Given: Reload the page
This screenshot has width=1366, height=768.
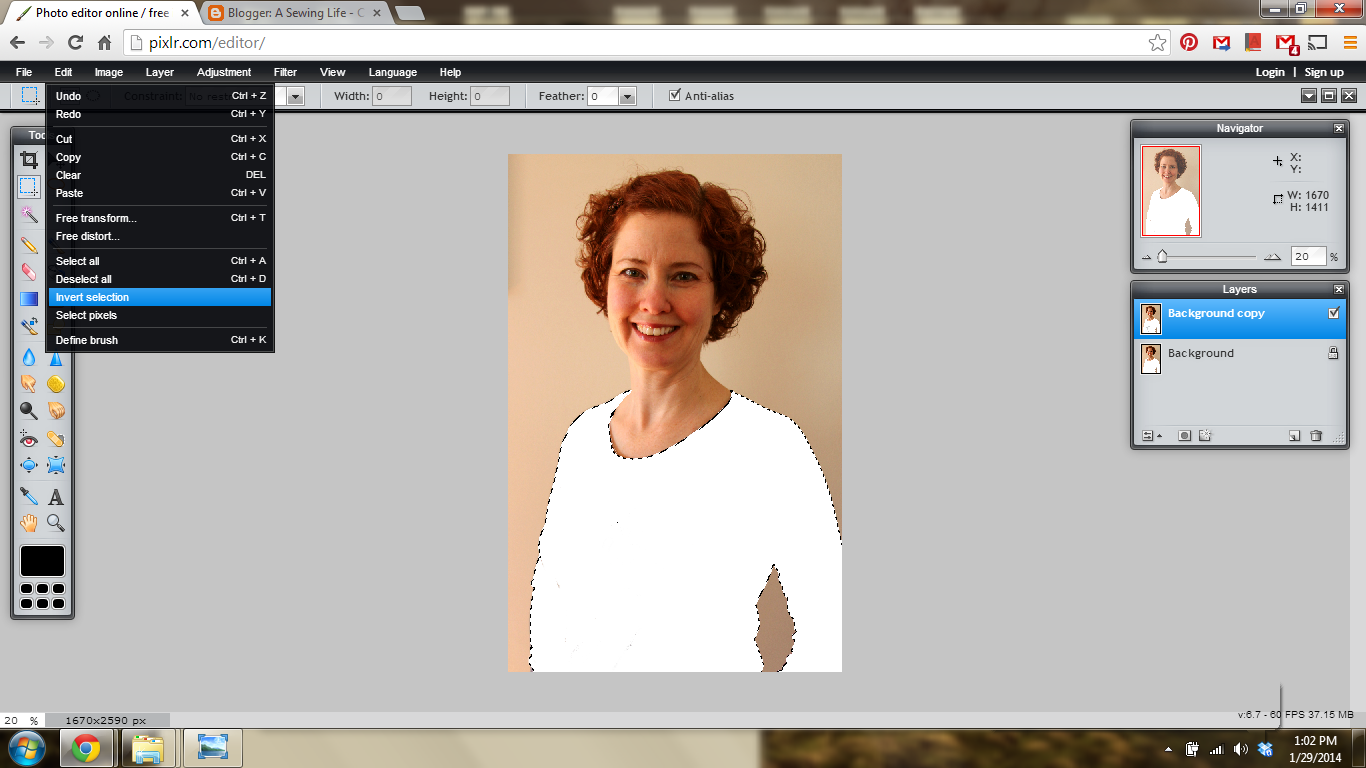Looking at the screenshot, I should [75, 42].
